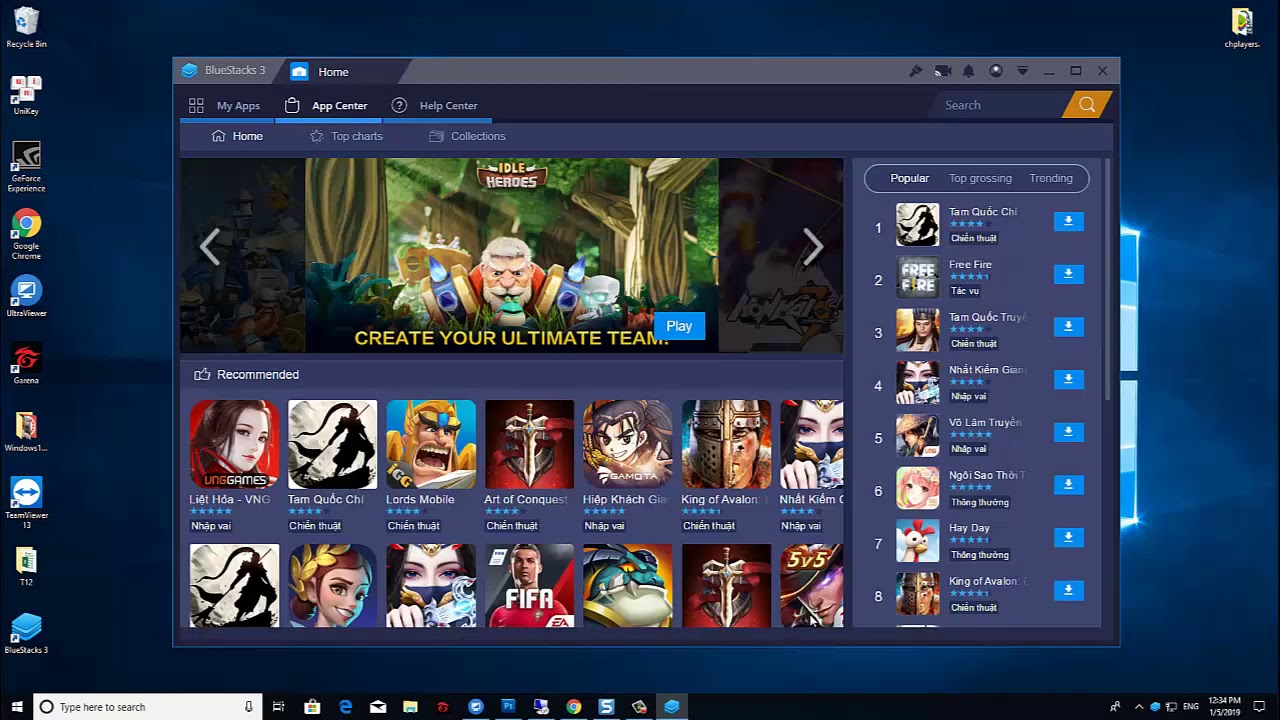
Task: Open BlueStacks 3 desktop shortcut
Action: click(26, 633)
